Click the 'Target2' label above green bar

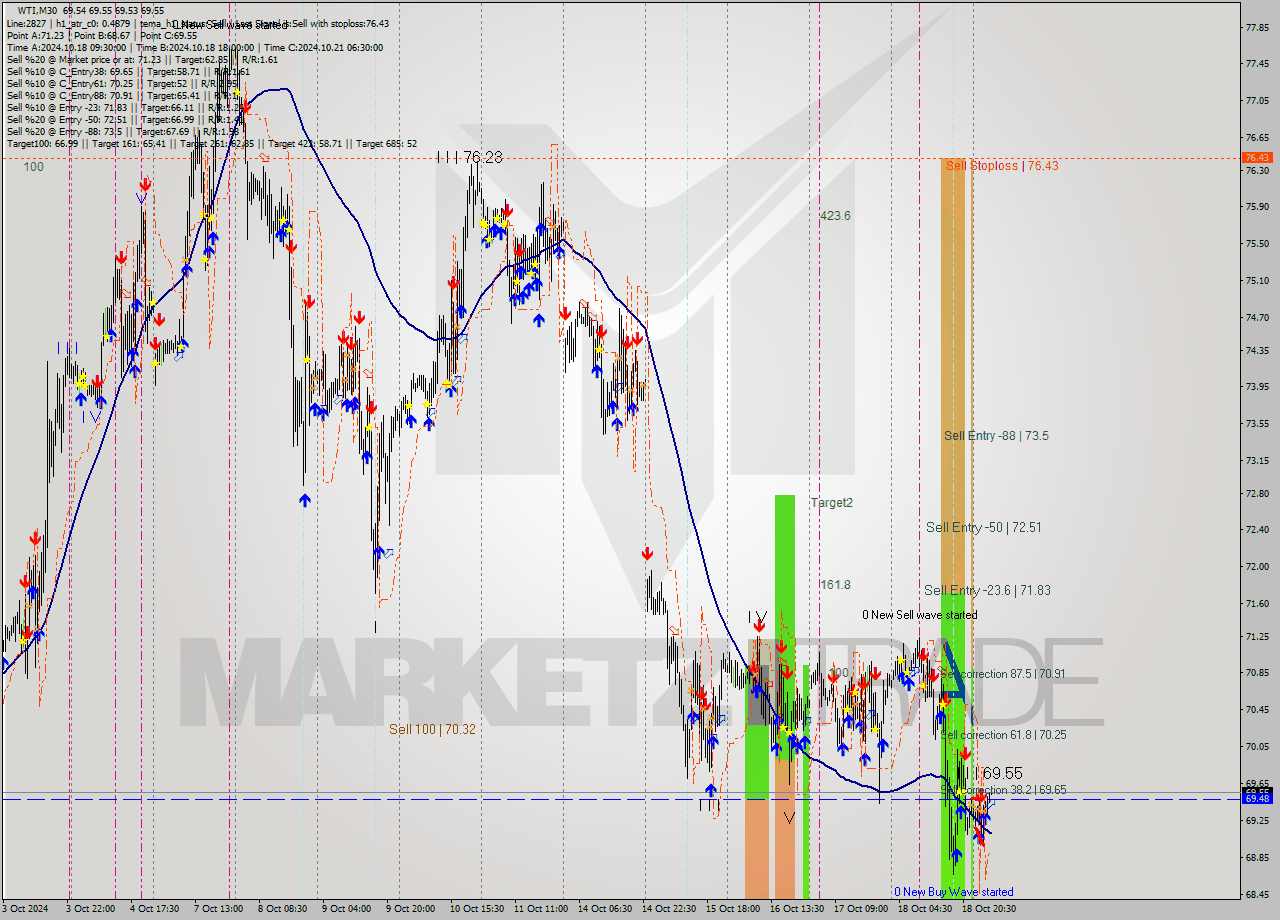click(x=831, y=503)
